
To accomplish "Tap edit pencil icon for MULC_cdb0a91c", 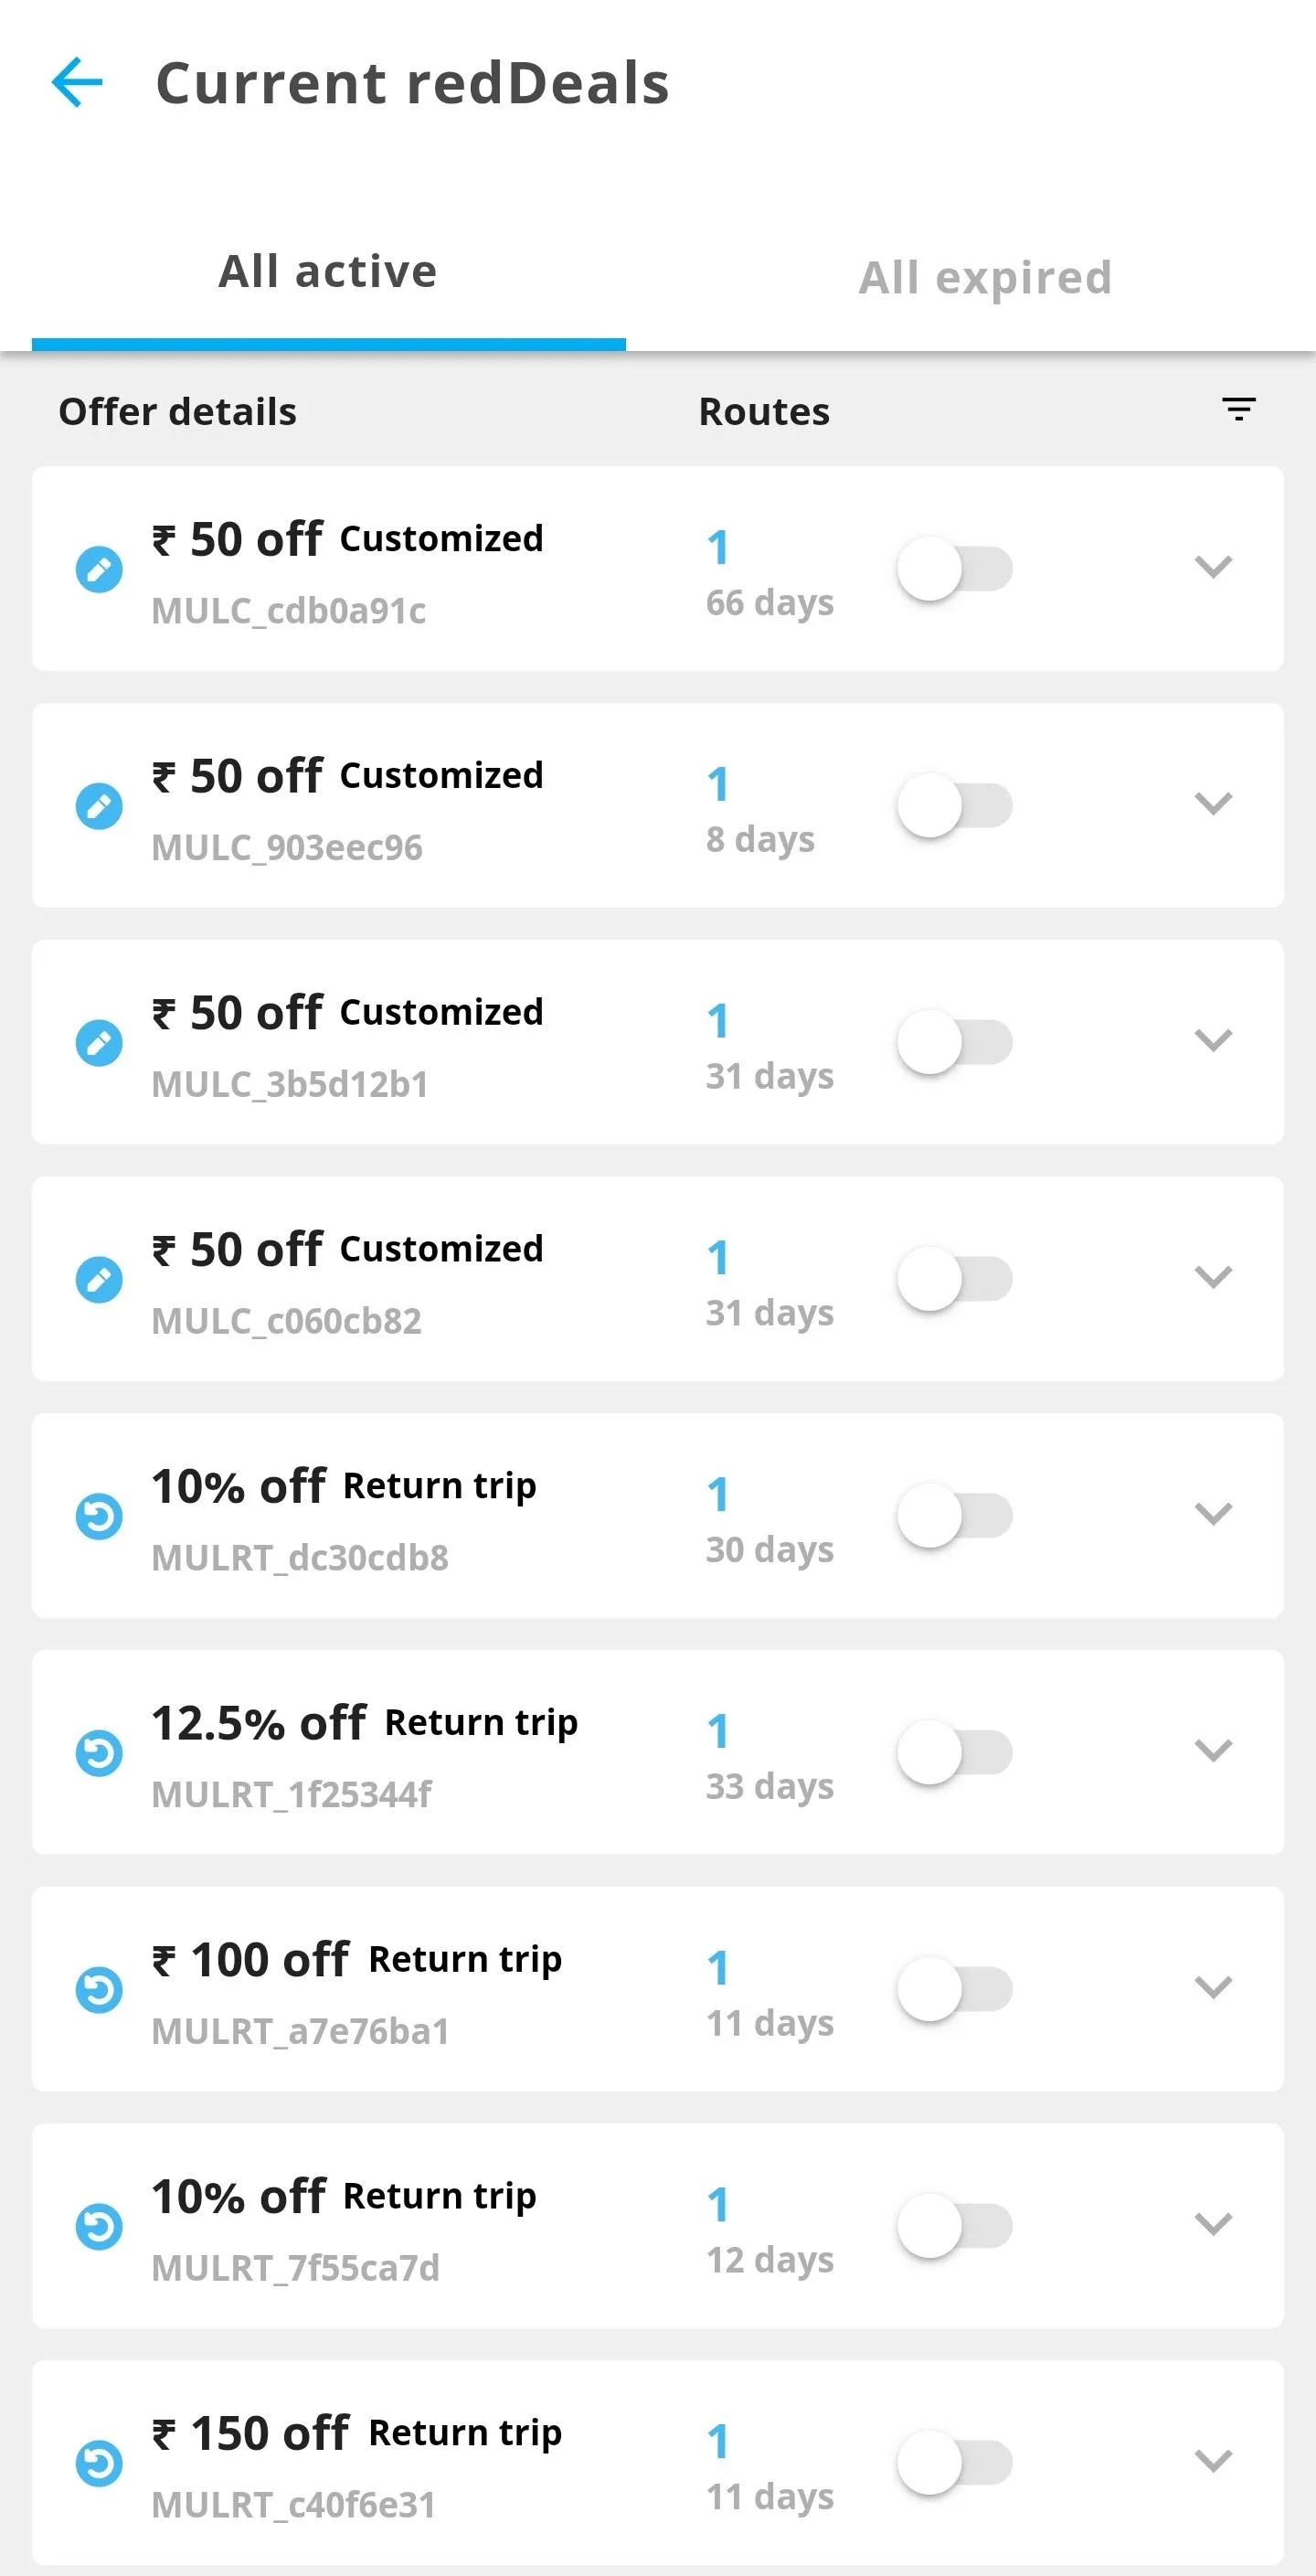I will [99, 570].
